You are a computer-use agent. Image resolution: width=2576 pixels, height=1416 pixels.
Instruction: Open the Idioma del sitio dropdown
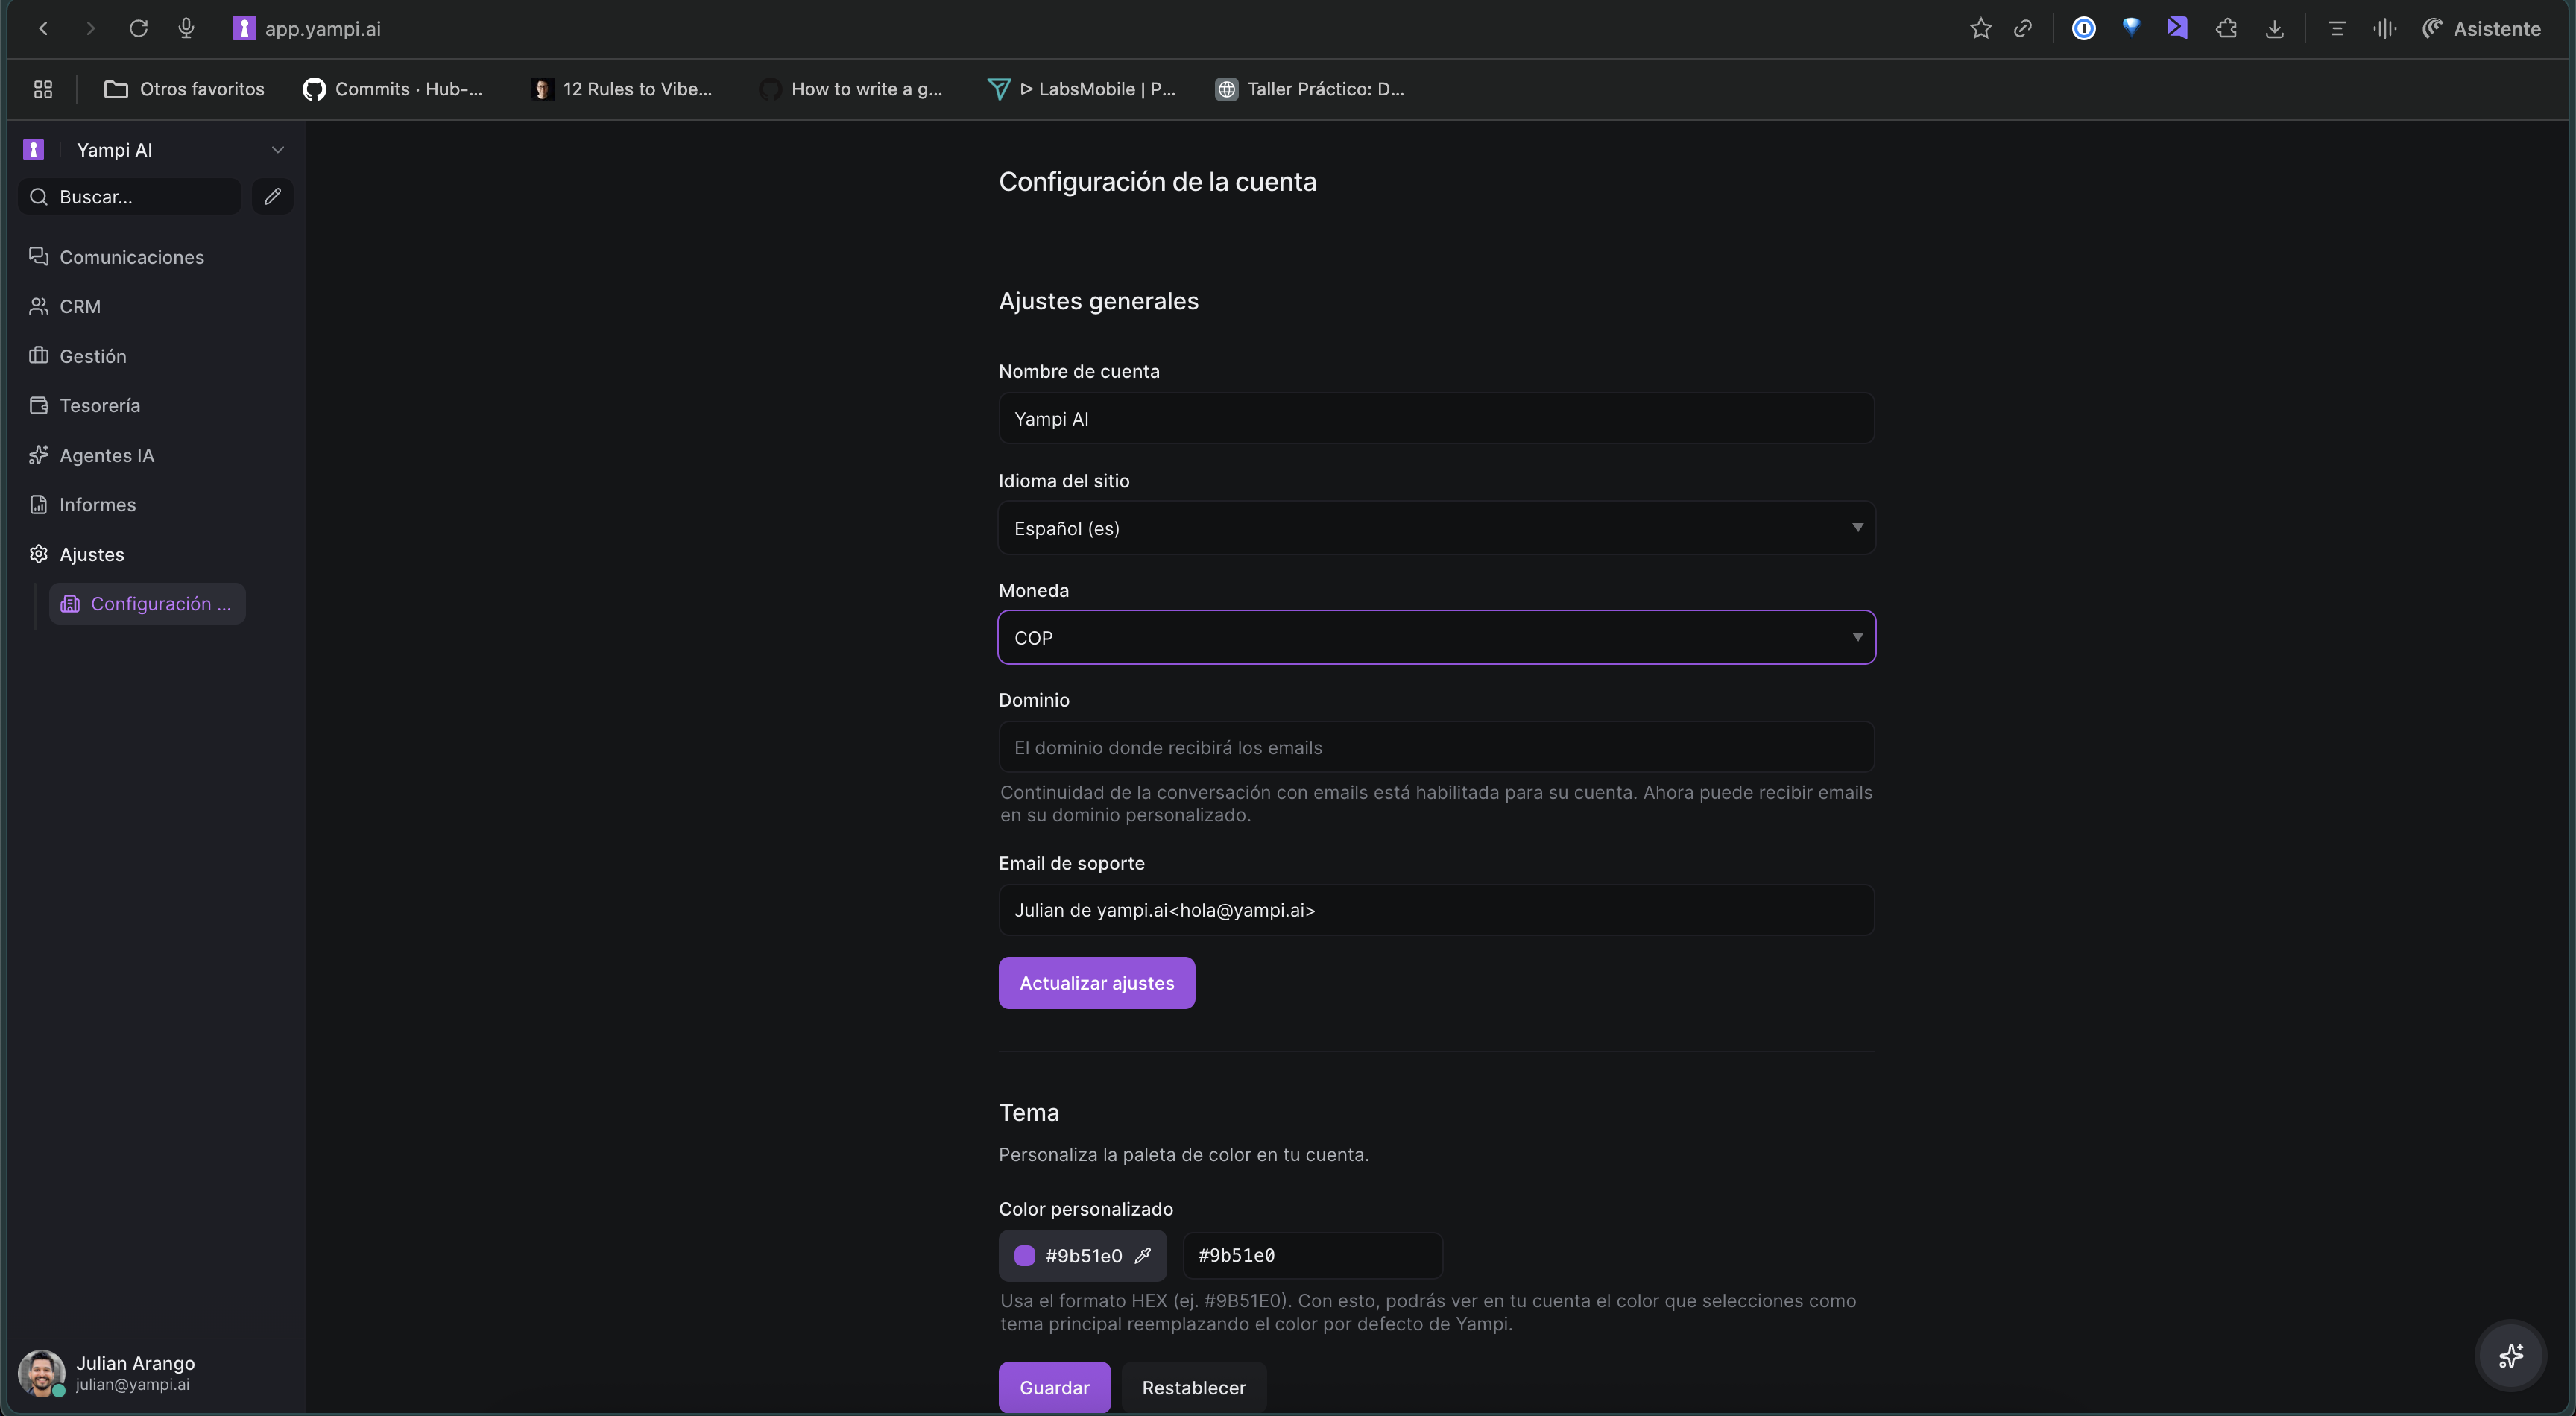(x=1436, y=528)
